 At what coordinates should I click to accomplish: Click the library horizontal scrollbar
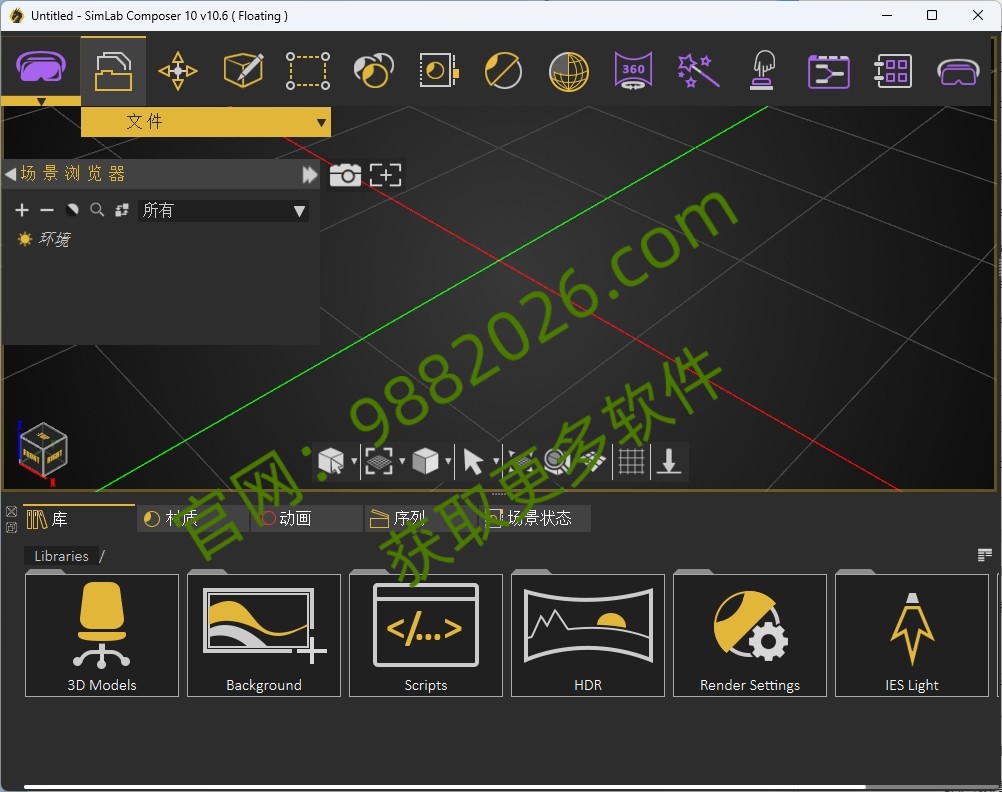click(445, 787)
